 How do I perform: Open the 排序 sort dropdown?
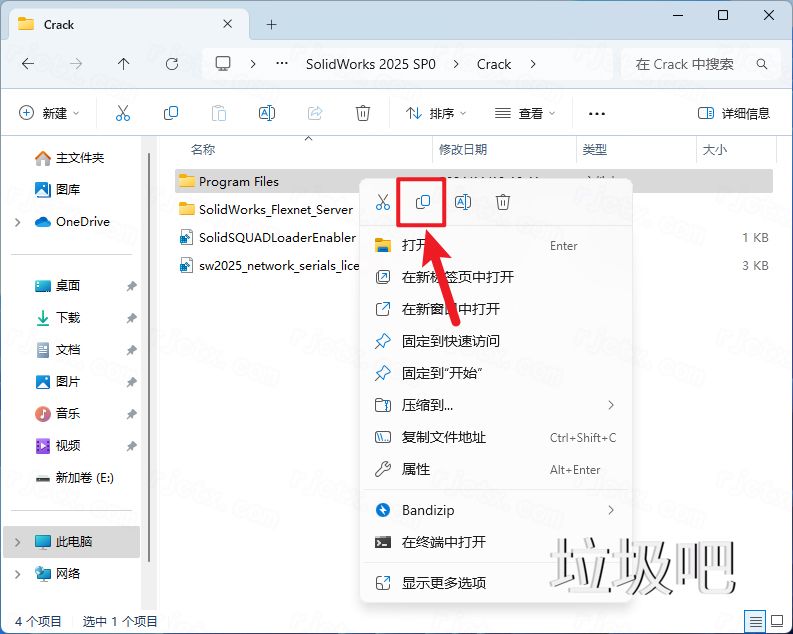(435, 113)
